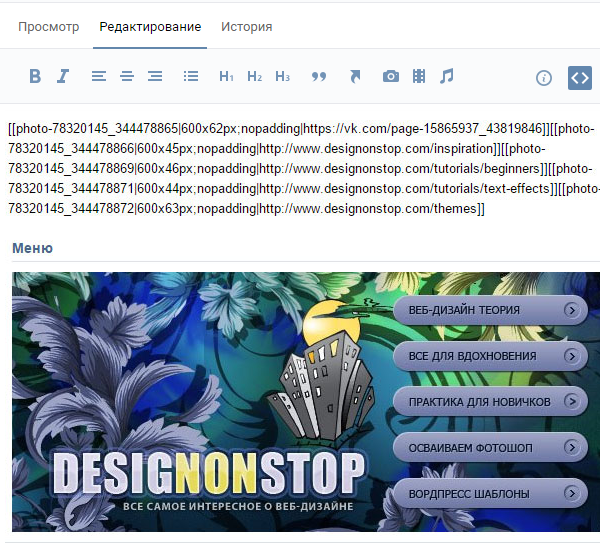
Task: Insert a bulleted list
Action: (x=191, y=76)
